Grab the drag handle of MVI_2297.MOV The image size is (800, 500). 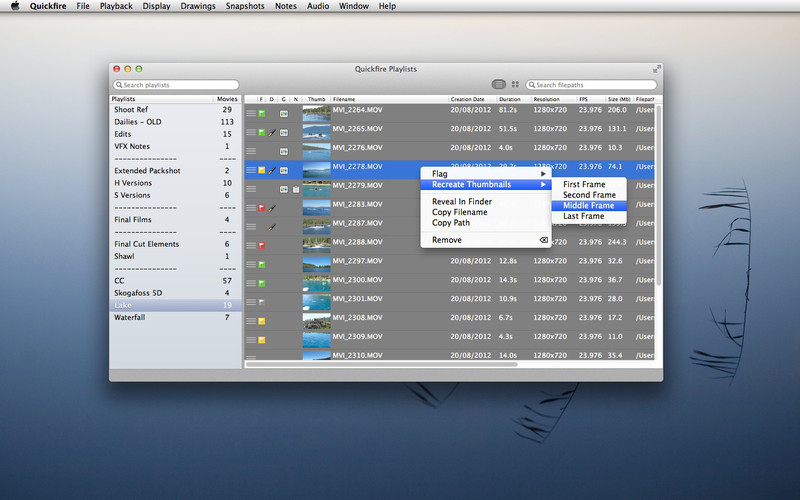coord(251,264)
